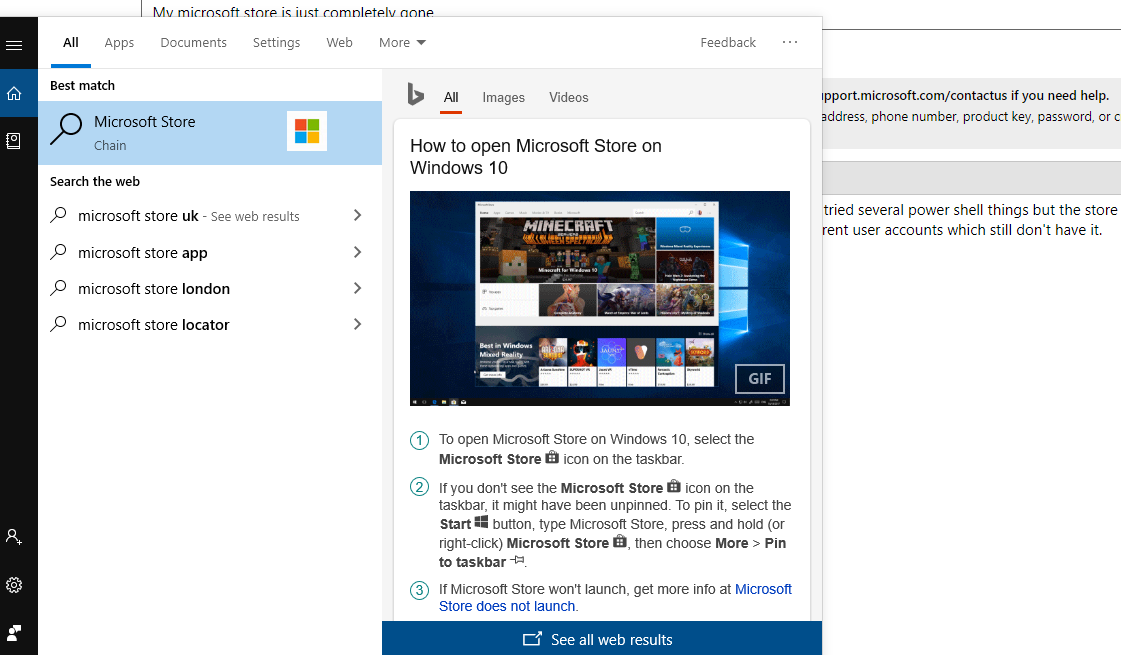Click the add account person icon

pos(14,536)
